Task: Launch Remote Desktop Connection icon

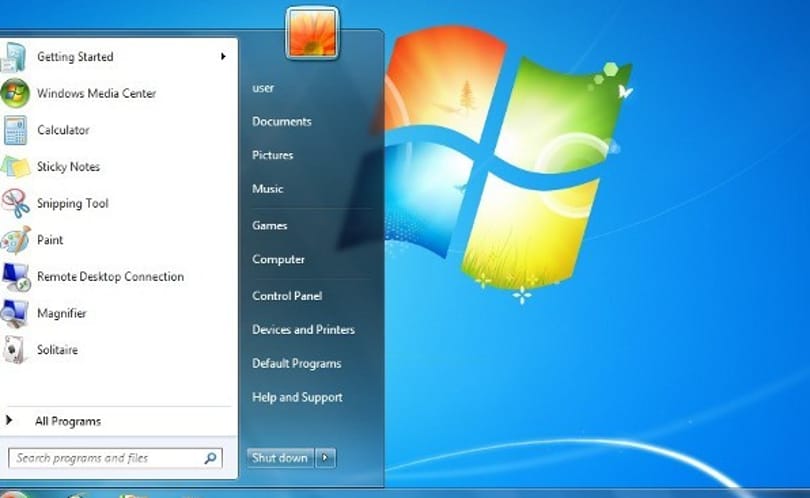Action: (16, 277)
